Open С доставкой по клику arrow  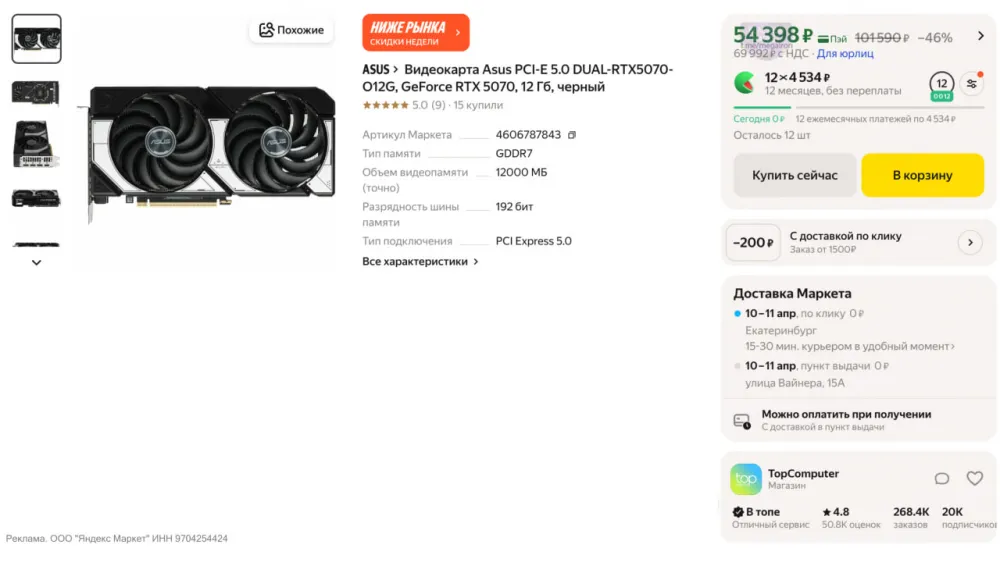tap(969, 242)
